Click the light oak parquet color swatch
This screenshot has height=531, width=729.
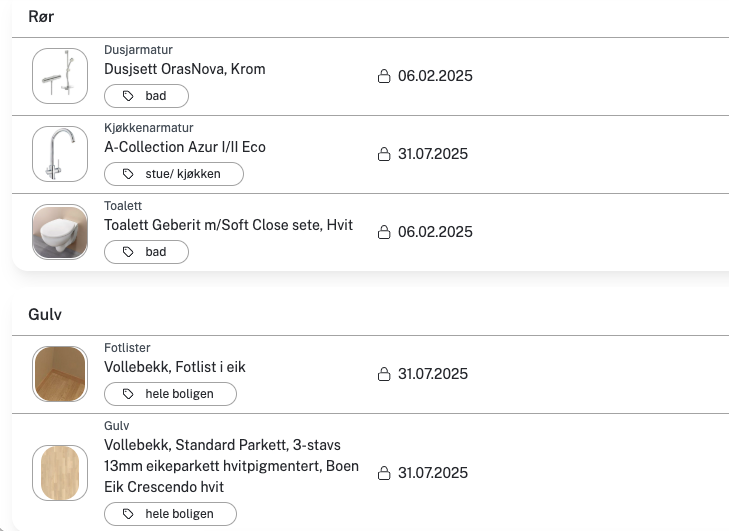click(60, 473)
